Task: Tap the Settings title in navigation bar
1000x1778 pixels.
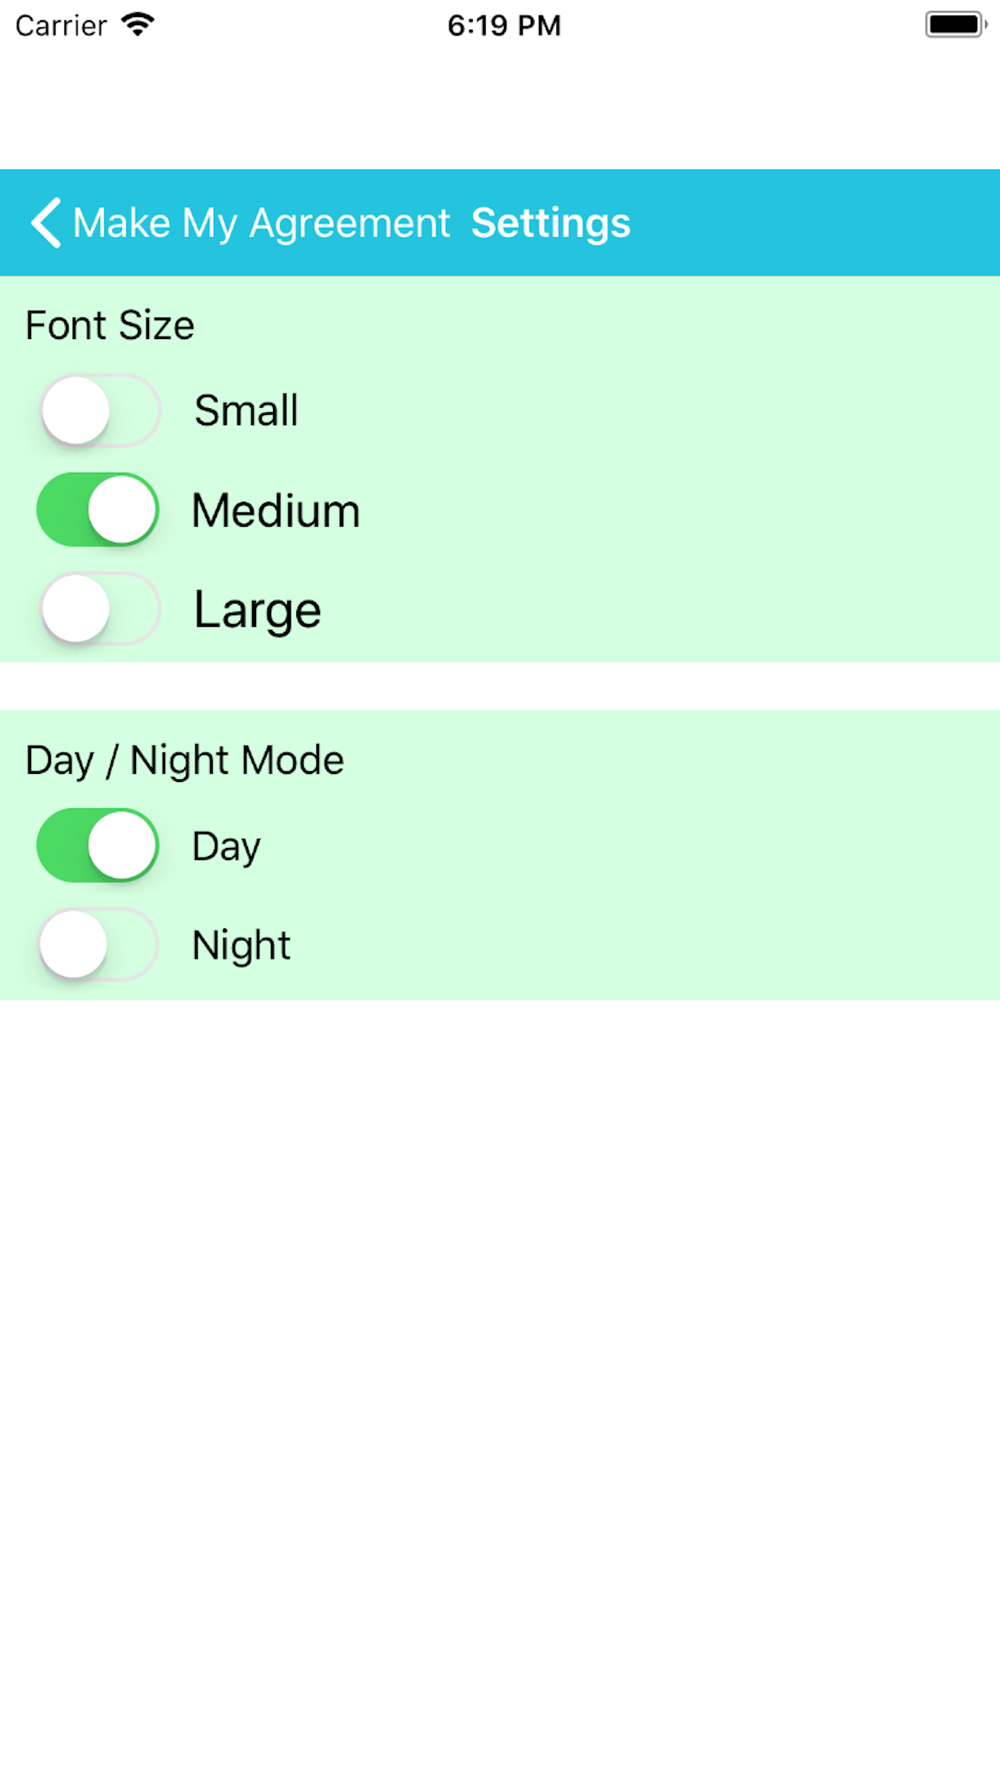Action: click(551, 223)
